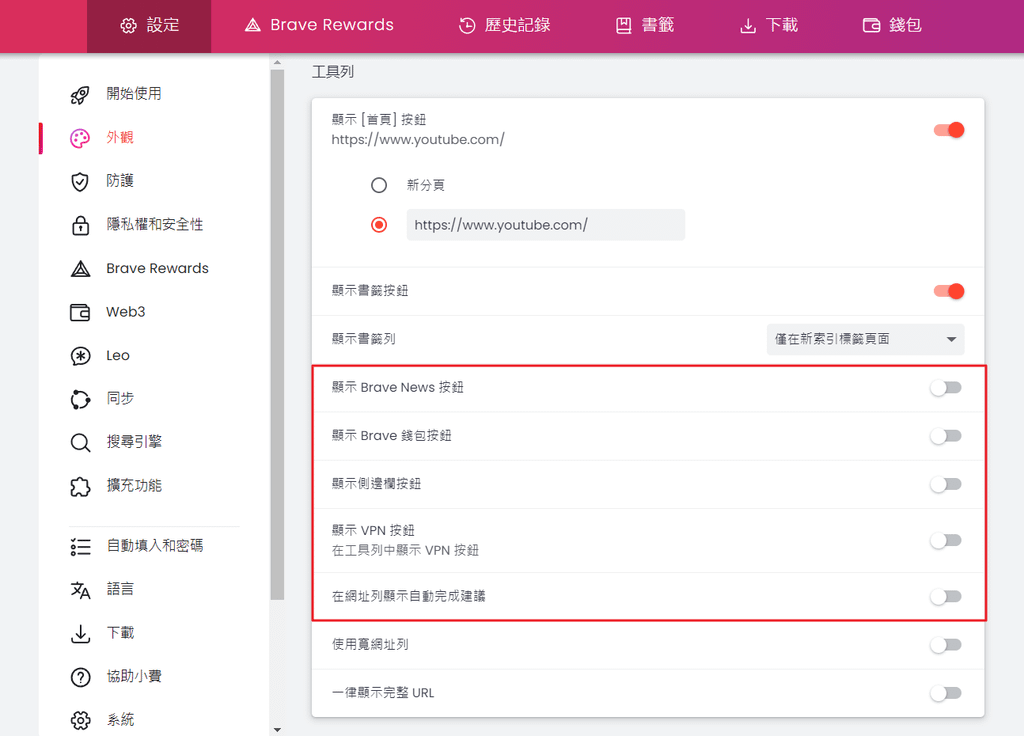Image resolution: width=1024 pixels, height=736 pixels.
Task: Open 顯示書籤列 dropdown 僅在新索引標籤頁面
Action: click(x=865, y=339)
